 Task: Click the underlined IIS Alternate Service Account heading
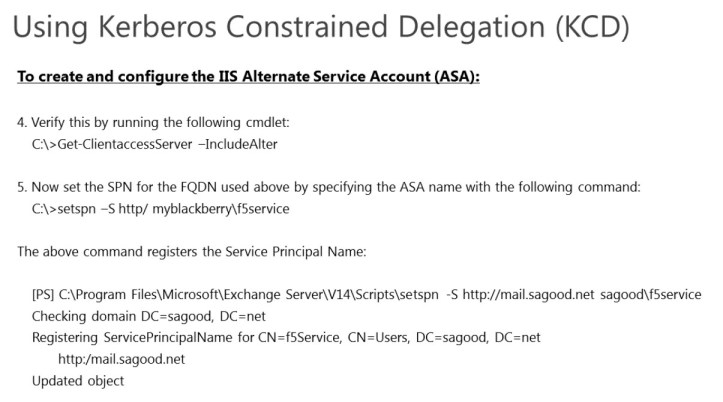(248, 77)
